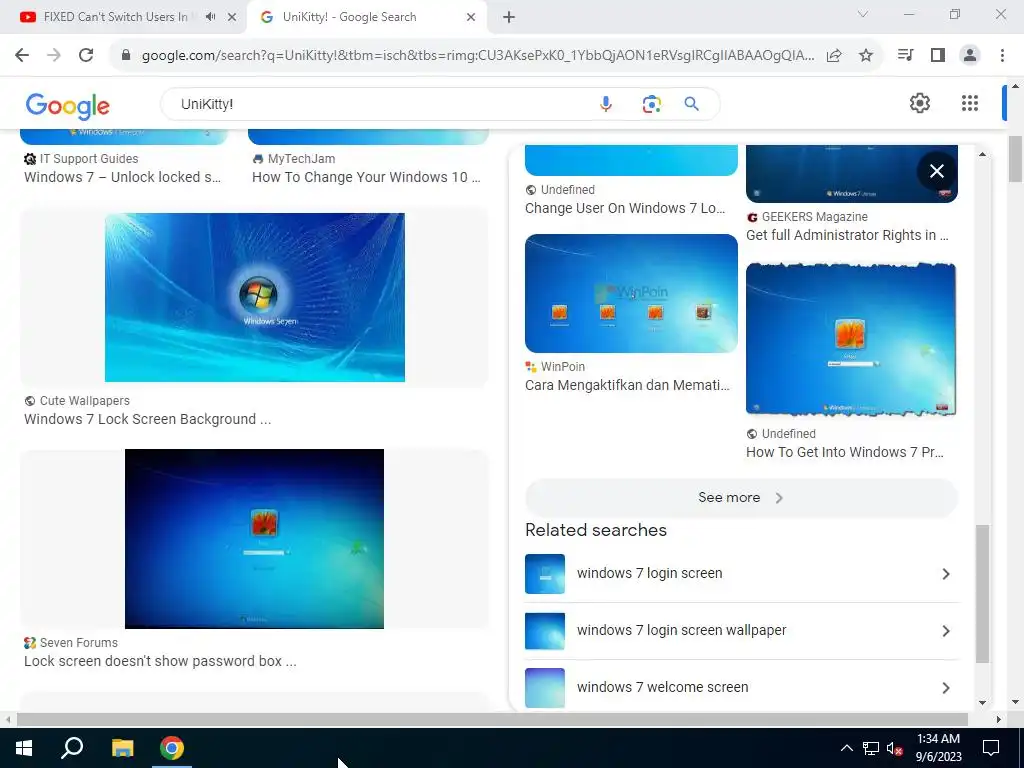1024x768 pixels.
Task: Click the Cute Wallpapers source label
Action: point(84,401)
